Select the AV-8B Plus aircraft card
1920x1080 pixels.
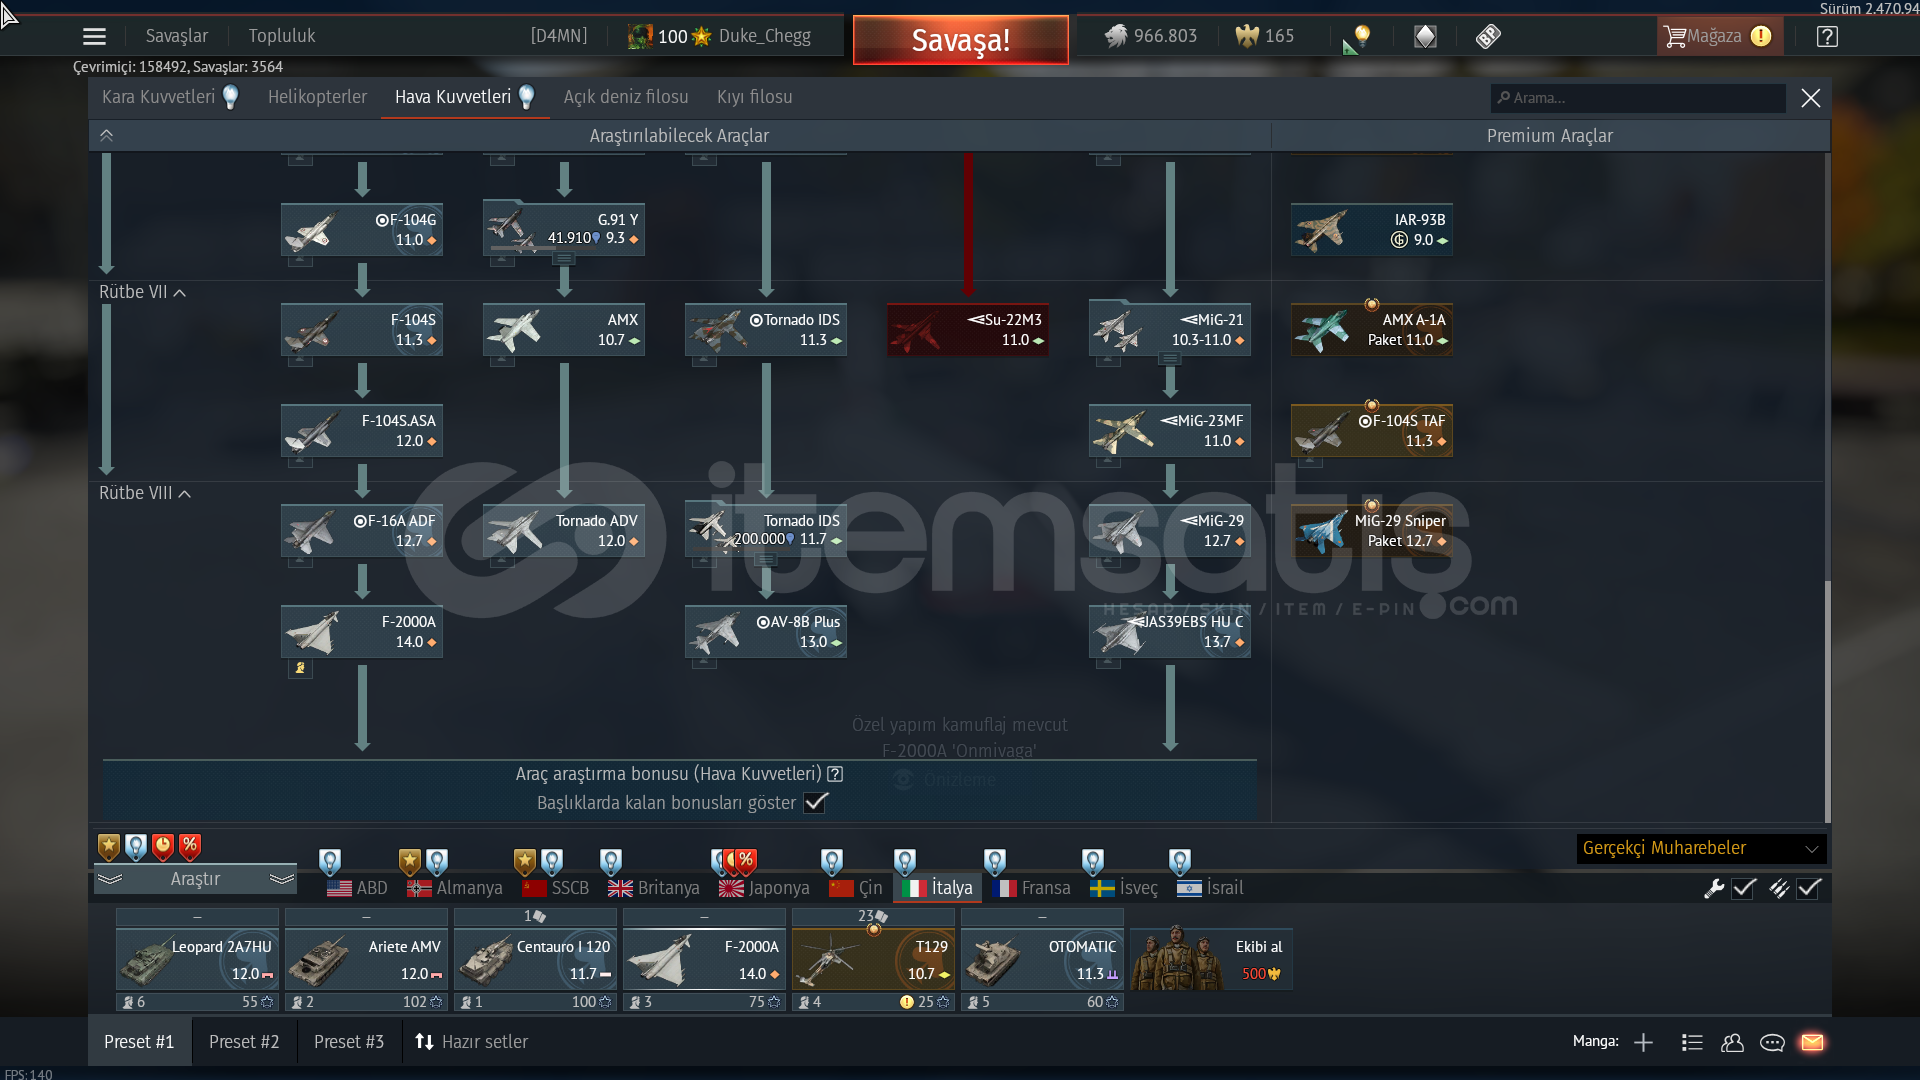766,632
